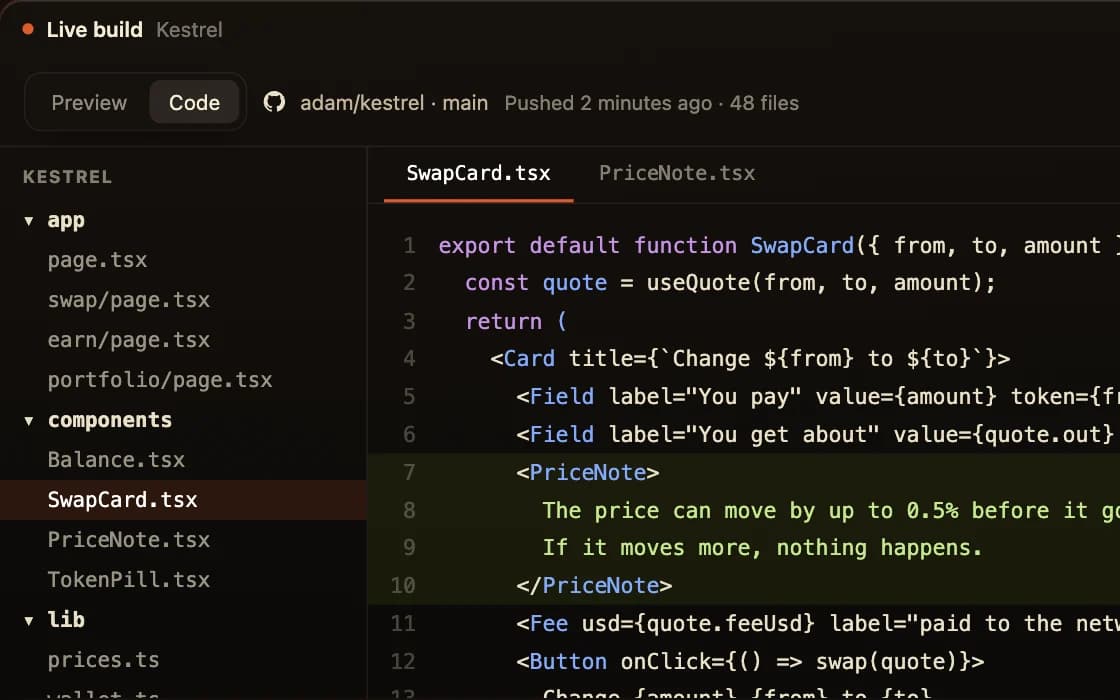Collapse the app folder arrow
The width and height of the screenshot is (1120, 700).
pyautogui.click(x=29, y=221)
